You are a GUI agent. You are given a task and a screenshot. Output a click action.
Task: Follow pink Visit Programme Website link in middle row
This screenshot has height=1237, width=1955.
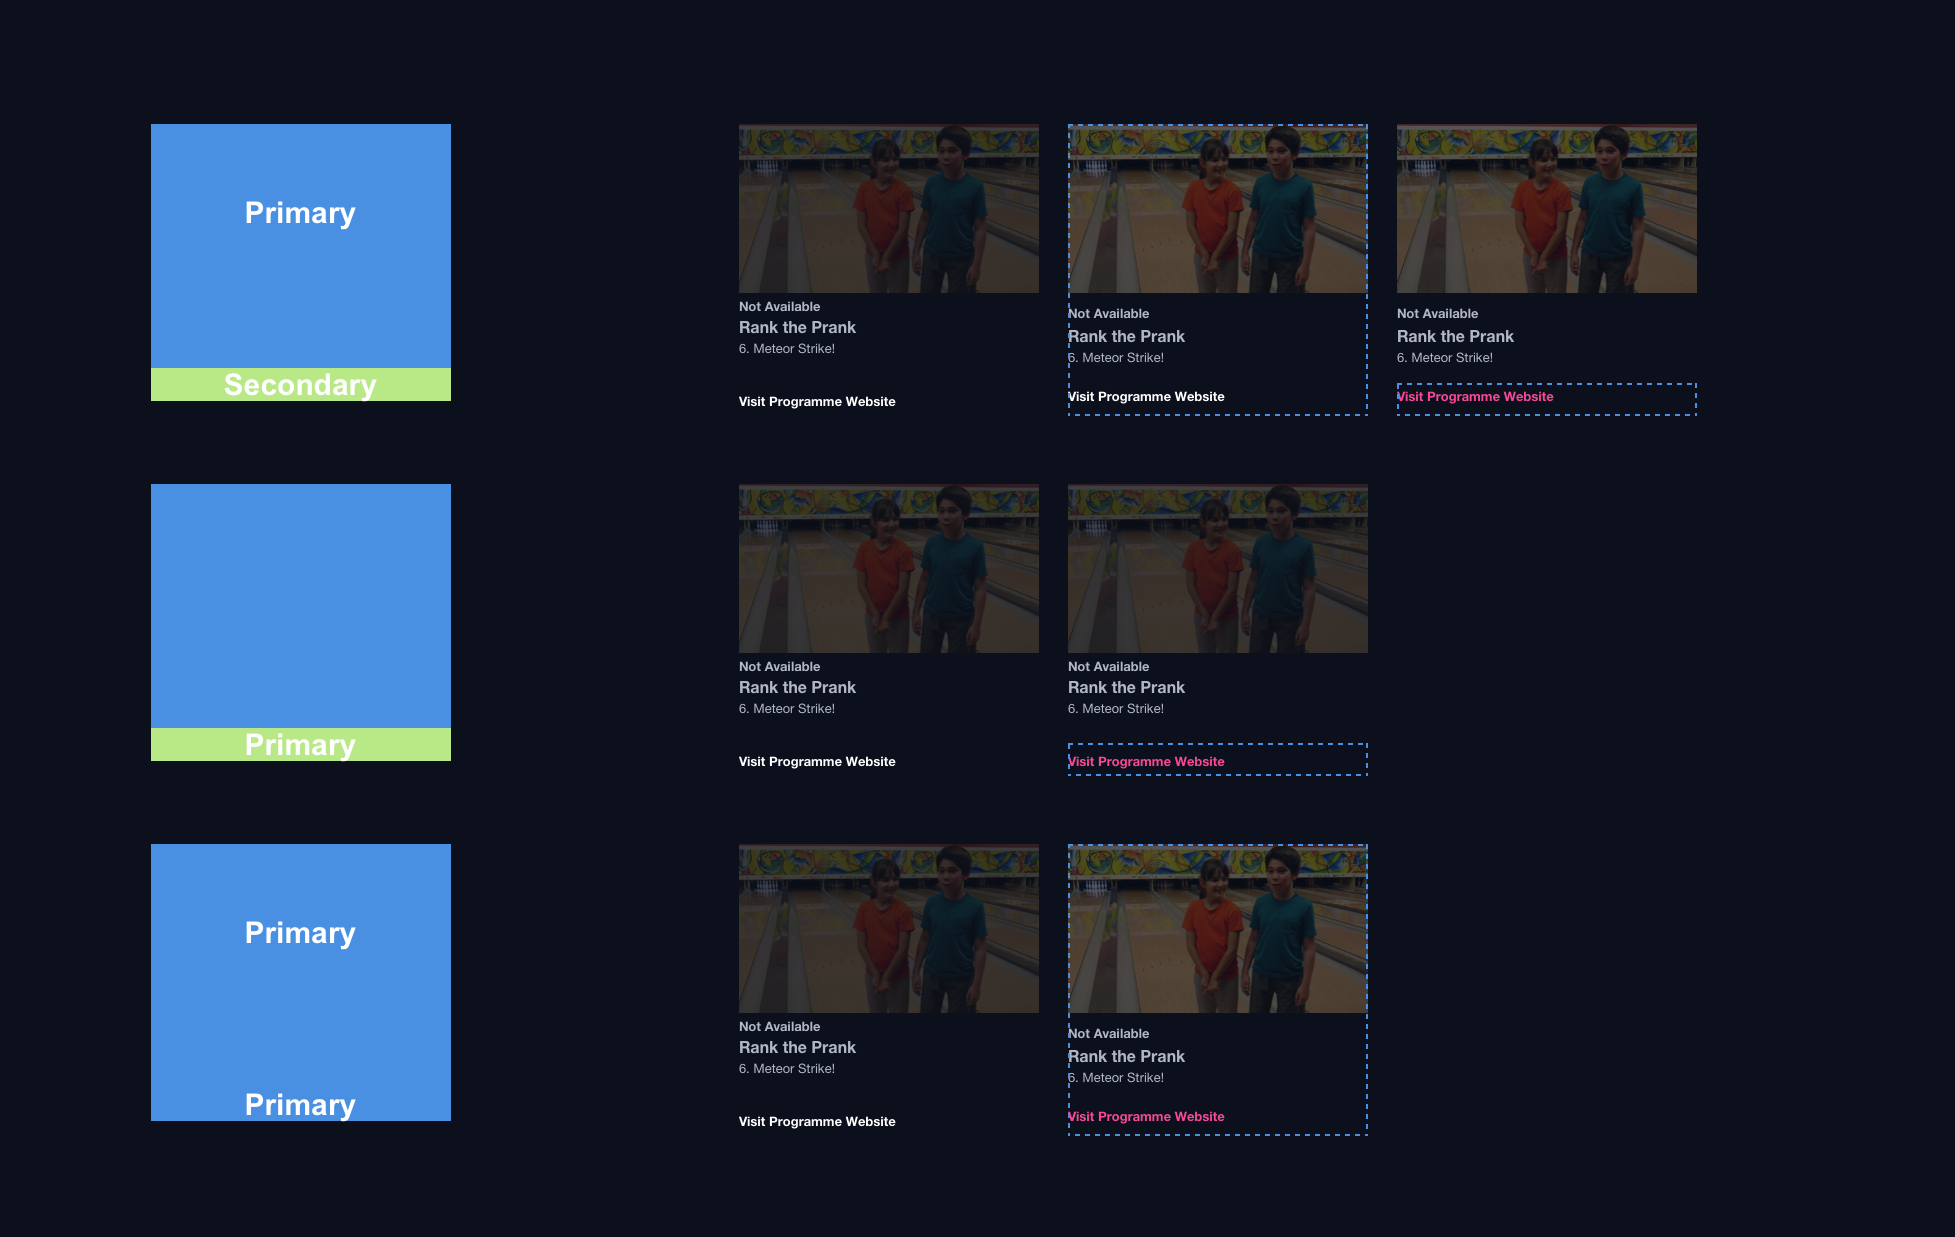[x=1146, y=762]
